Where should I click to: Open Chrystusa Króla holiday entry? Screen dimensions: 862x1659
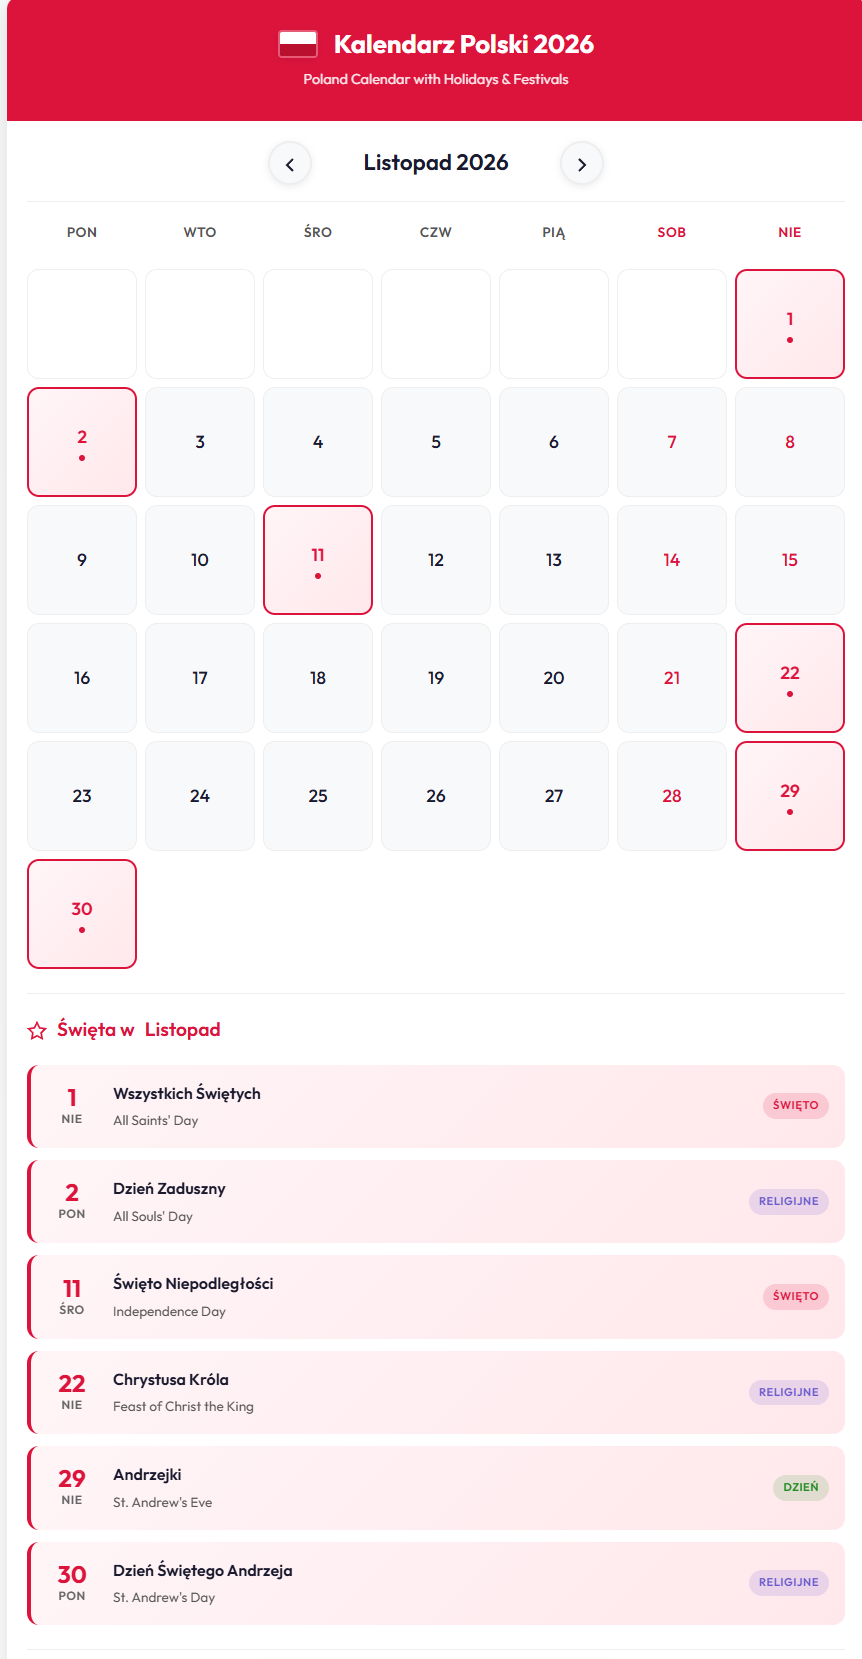[436, 1392]
